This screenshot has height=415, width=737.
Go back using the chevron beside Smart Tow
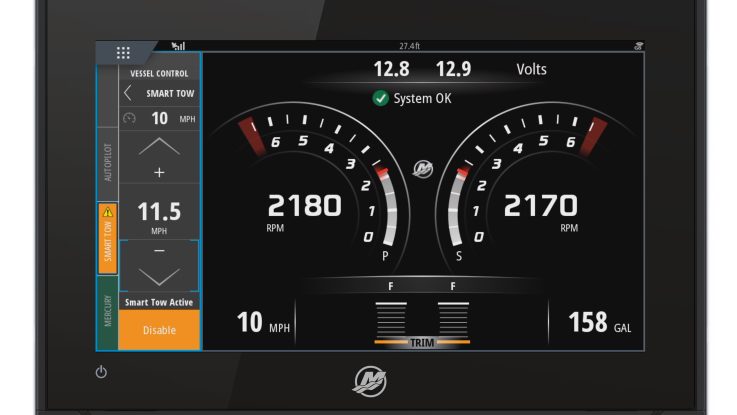pos(128,93)
